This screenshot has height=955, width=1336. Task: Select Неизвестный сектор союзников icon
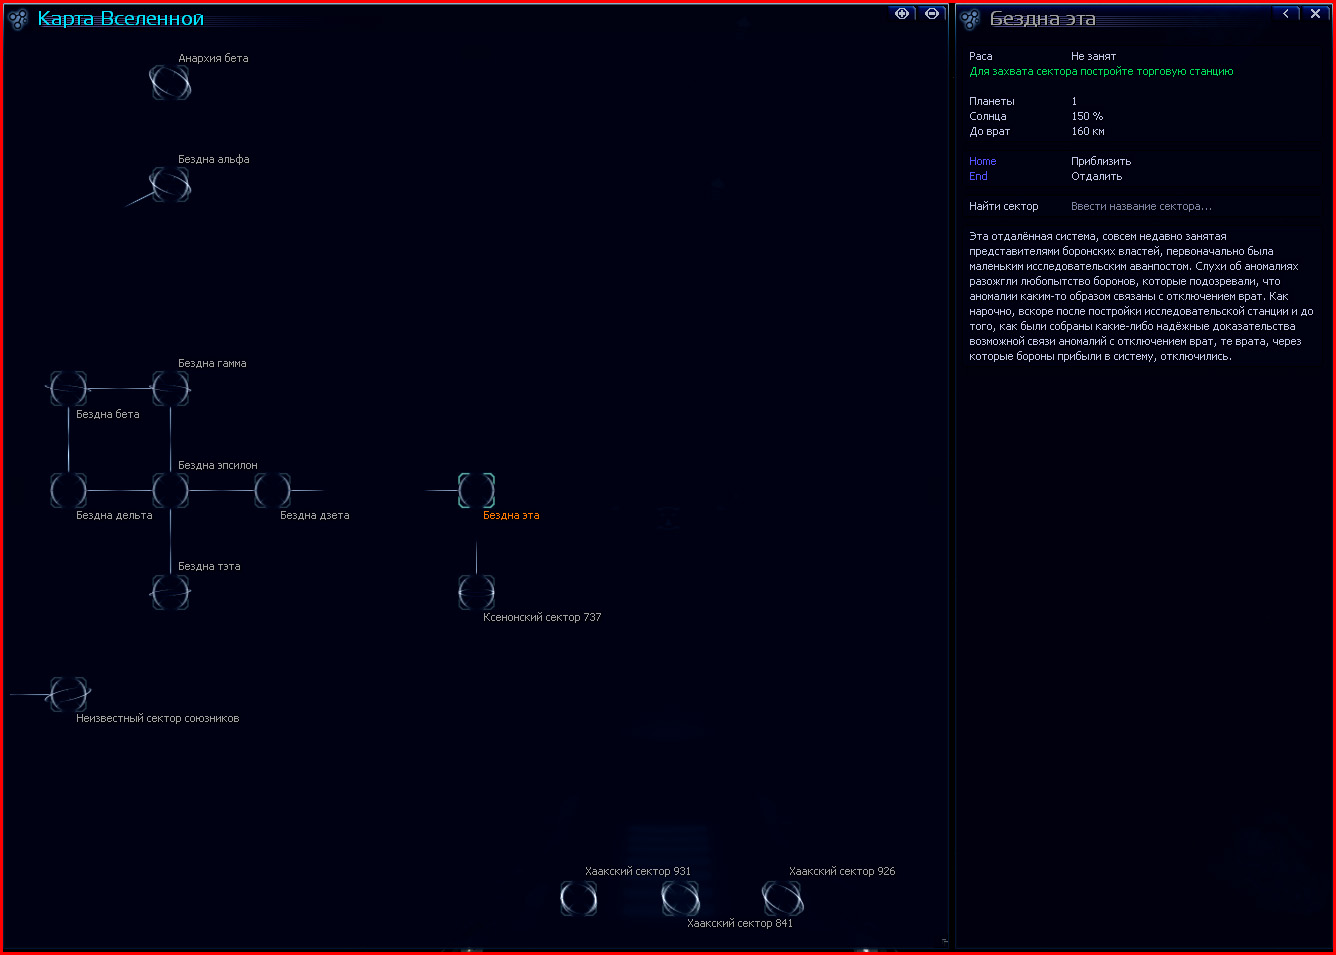[x=68, y=694]
